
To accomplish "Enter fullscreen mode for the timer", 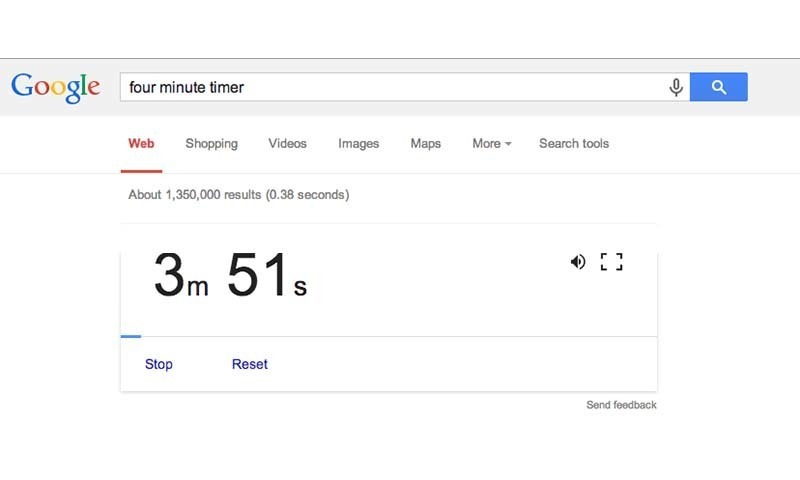I will [x=611, y=262].
